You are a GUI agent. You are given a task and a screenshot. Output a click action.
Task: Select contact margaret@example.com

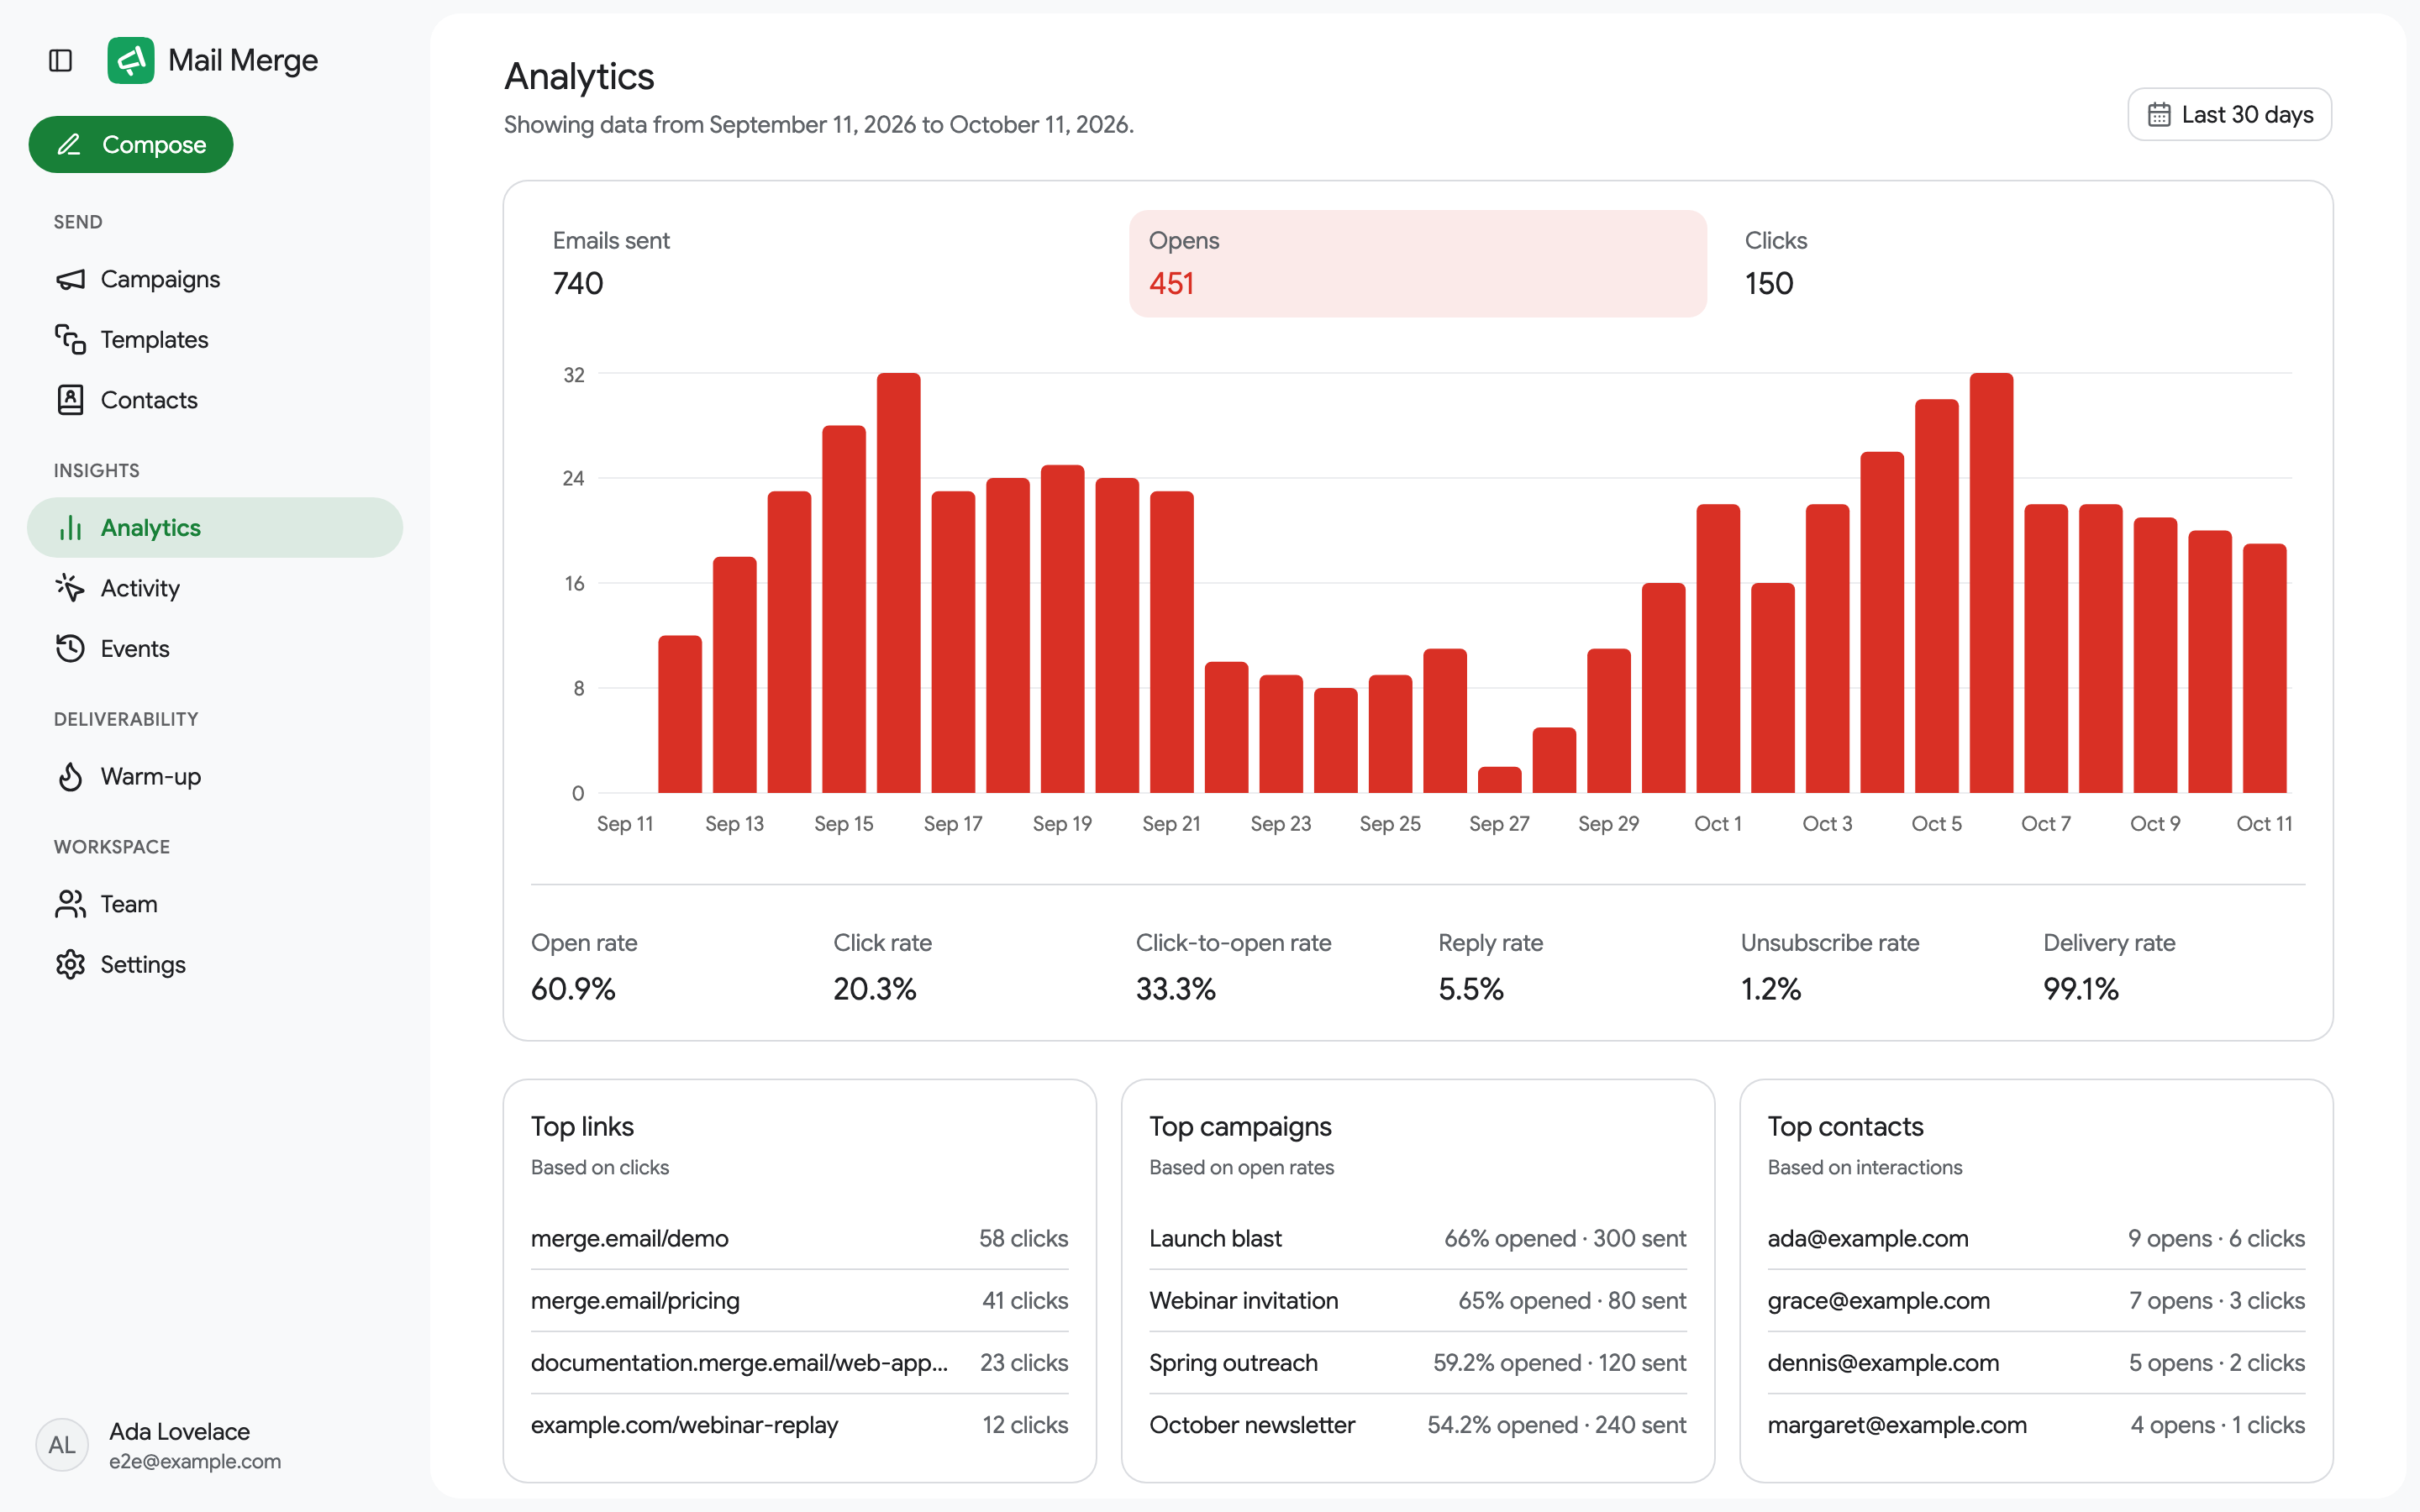2036,1425
